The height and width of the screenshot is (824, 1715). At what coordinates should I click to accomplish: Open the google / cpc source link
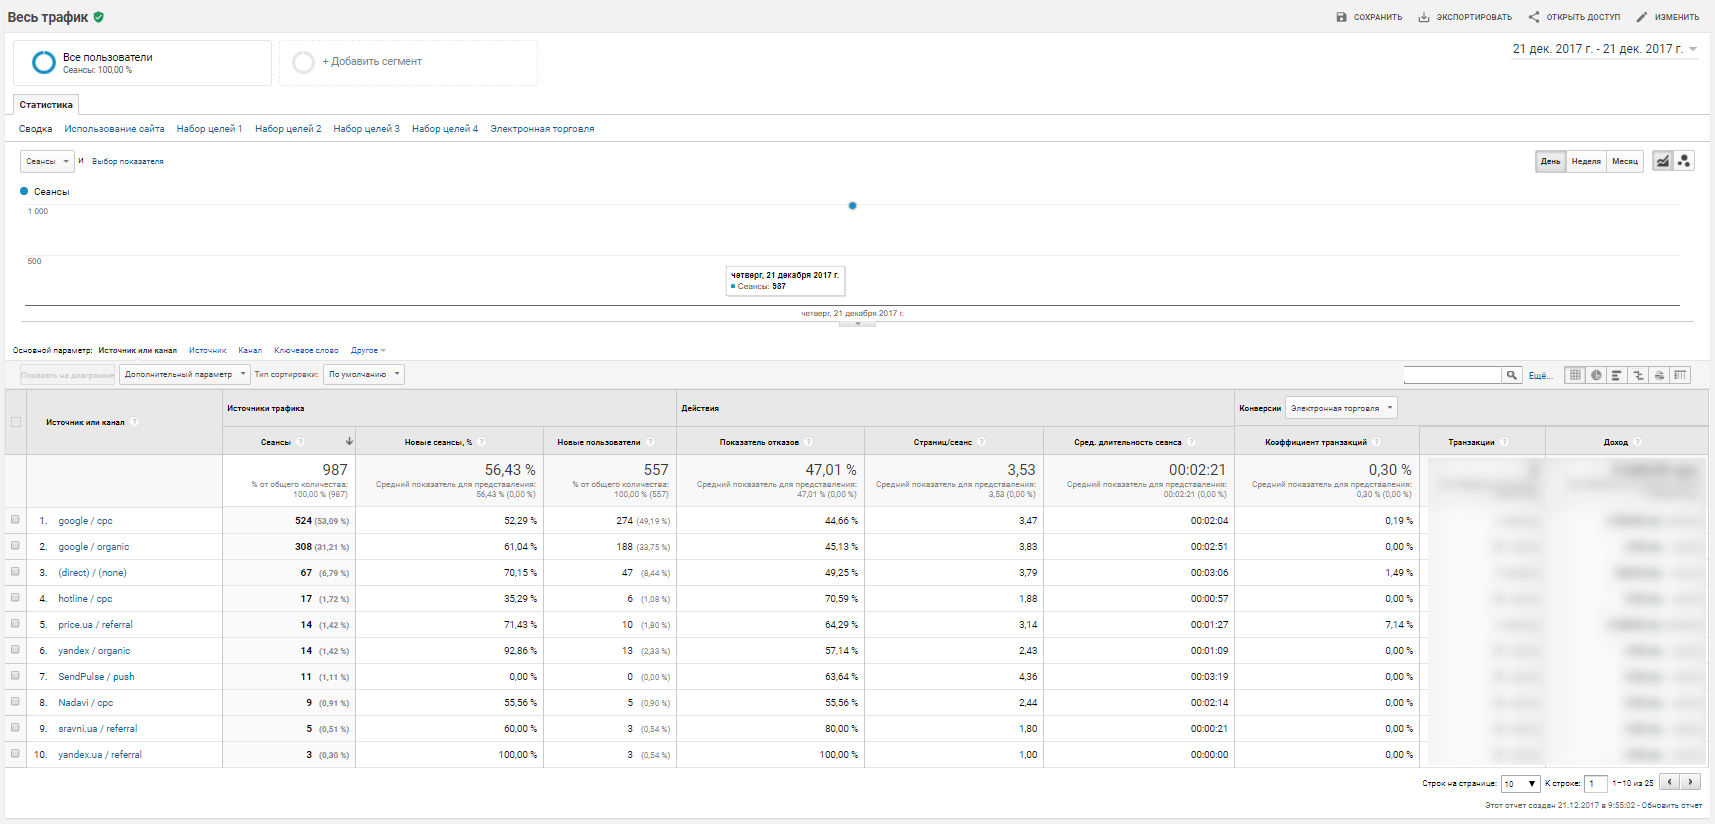click(85, 521)
